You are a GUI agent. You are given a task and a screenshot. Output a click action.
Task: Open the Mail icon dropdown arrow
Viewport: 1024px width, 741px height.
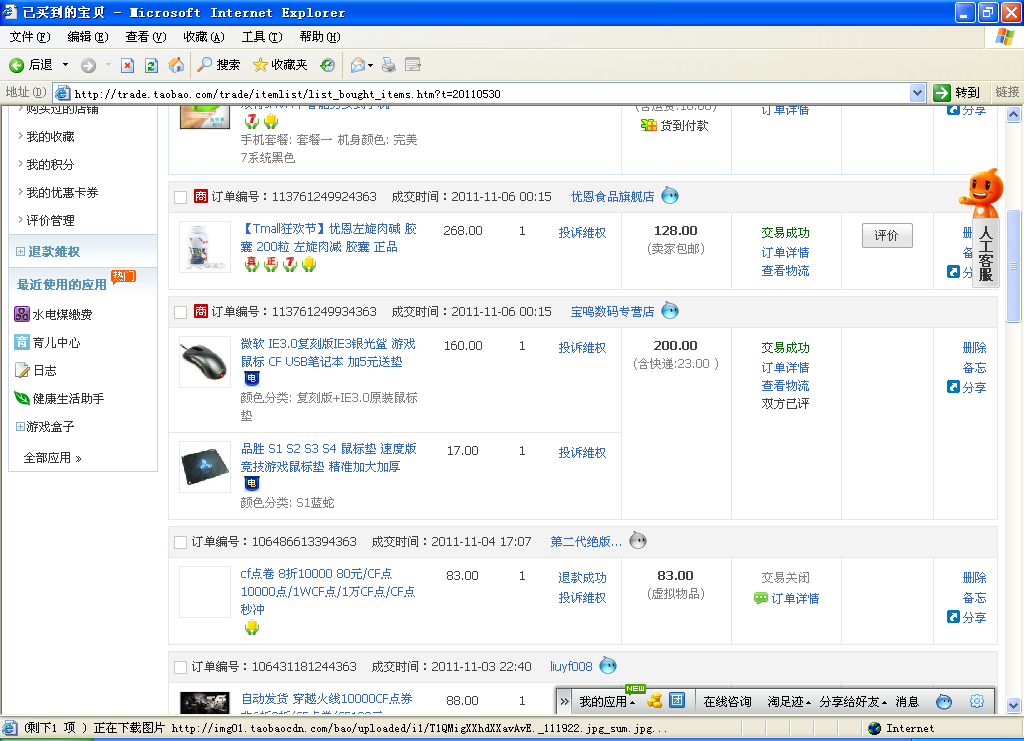[370, 65]
